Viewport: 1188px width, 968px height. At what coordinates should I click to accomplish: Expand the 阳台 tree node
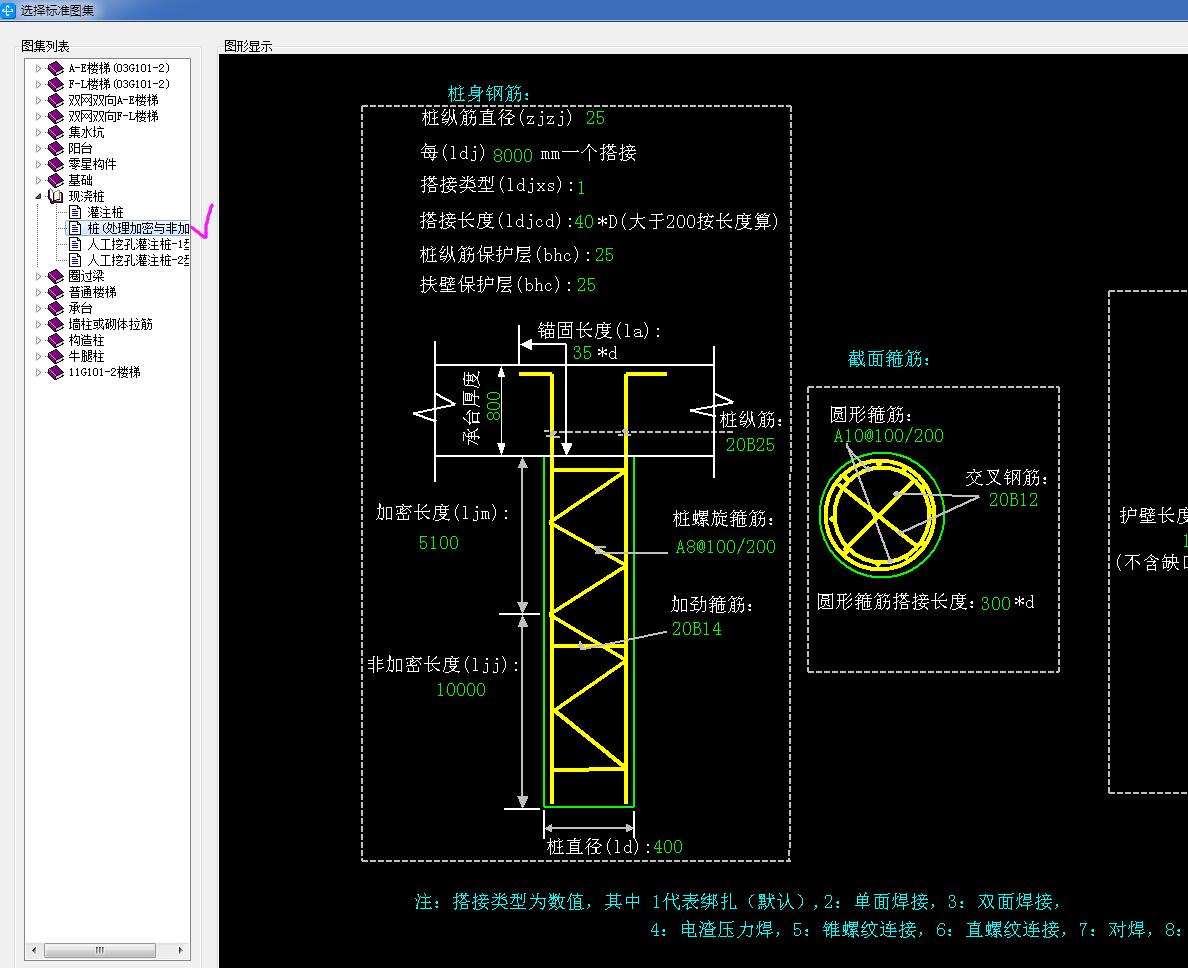coord(38,148)
